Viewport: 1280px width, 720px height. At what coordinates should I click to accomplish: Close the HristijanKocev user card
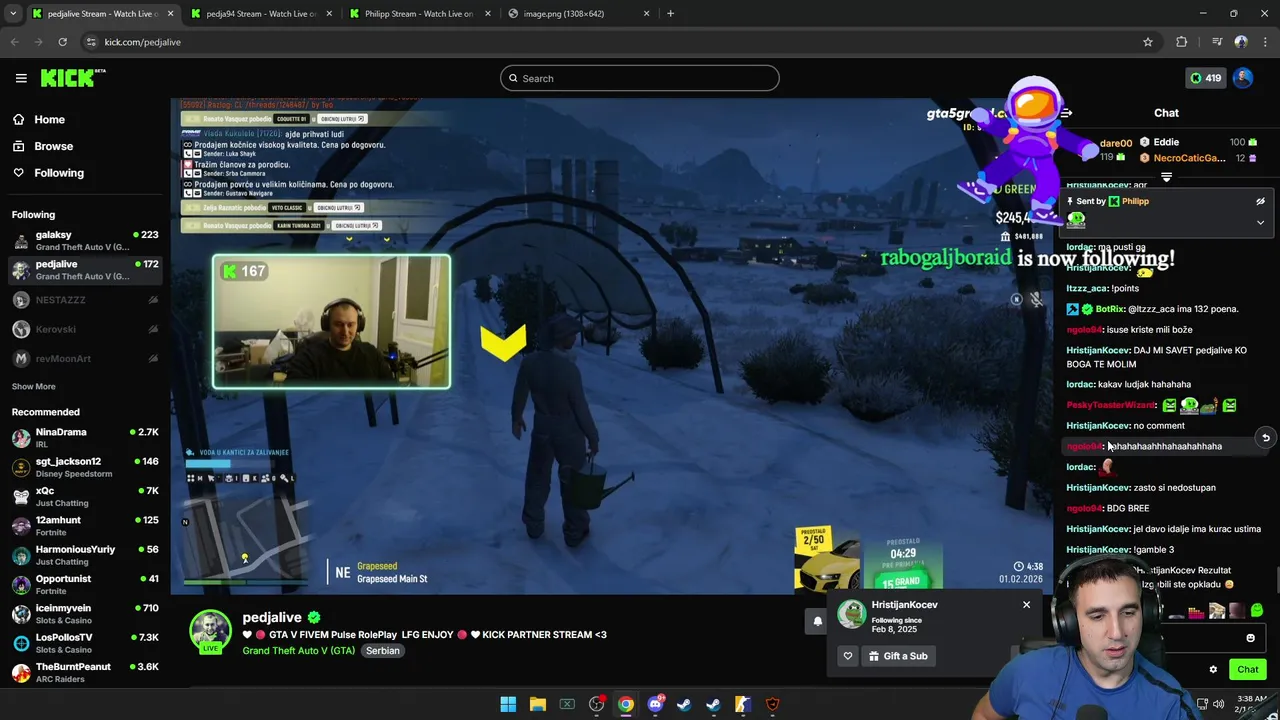point(1026,605)
